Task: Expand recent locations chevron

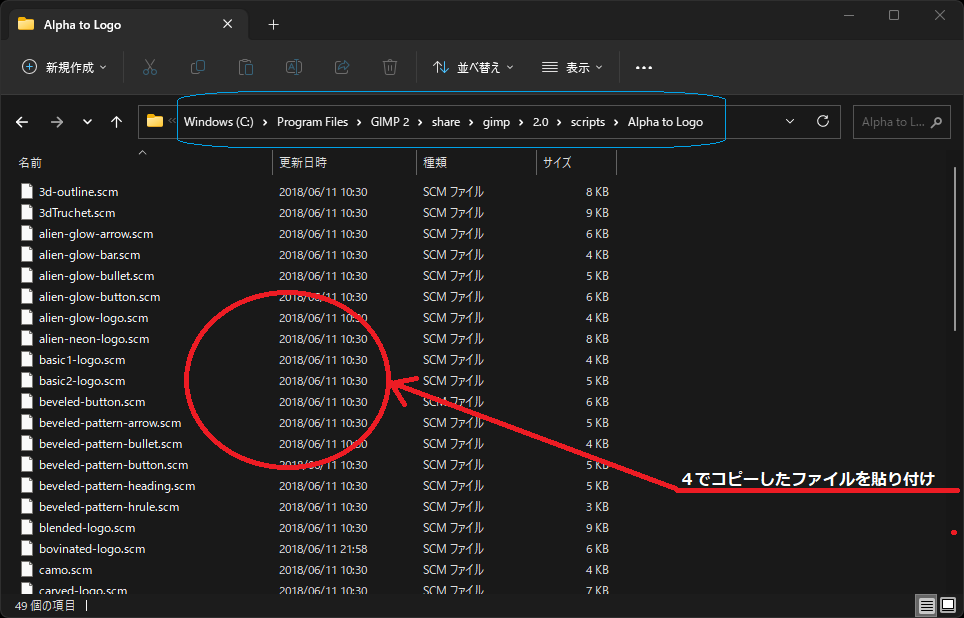Action: [87, 122]
